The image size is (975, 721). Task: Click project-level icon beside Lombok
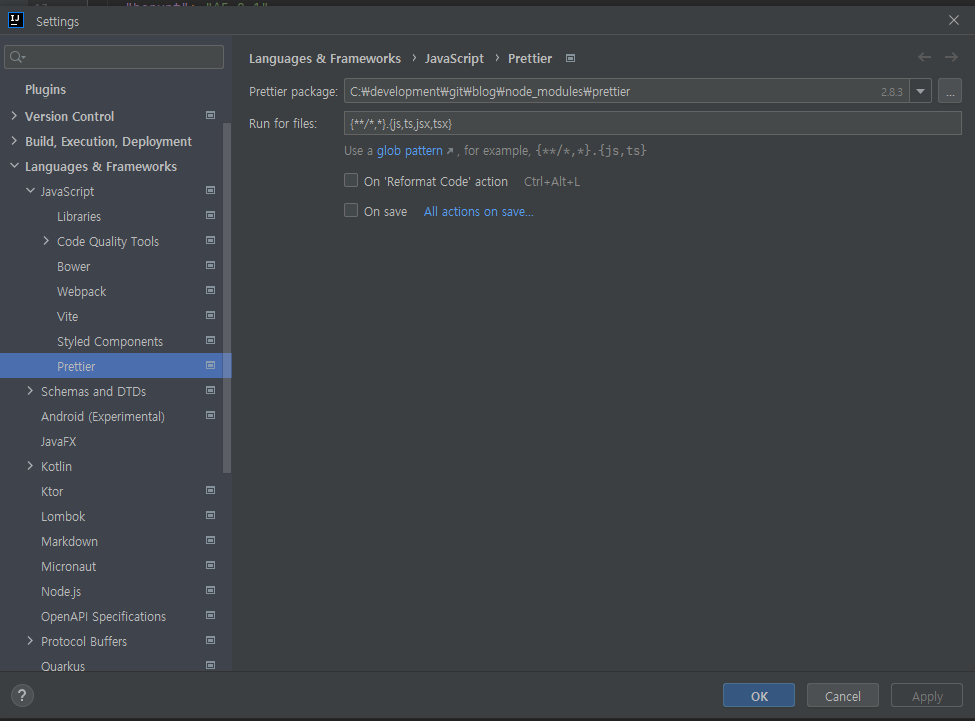(x=210, y=515)
